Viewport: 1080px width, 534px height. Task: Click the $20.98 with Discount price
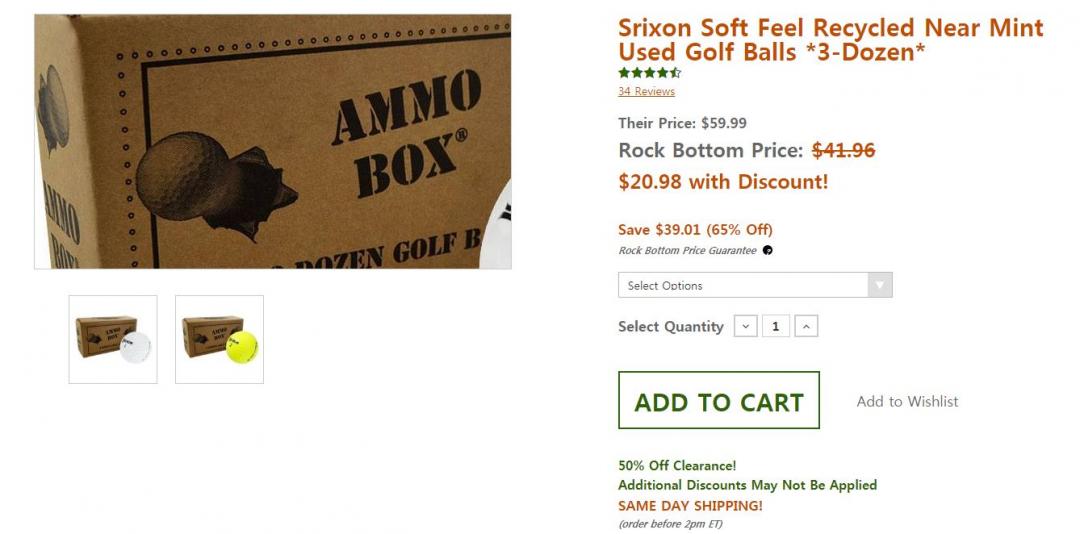[723, 182]
